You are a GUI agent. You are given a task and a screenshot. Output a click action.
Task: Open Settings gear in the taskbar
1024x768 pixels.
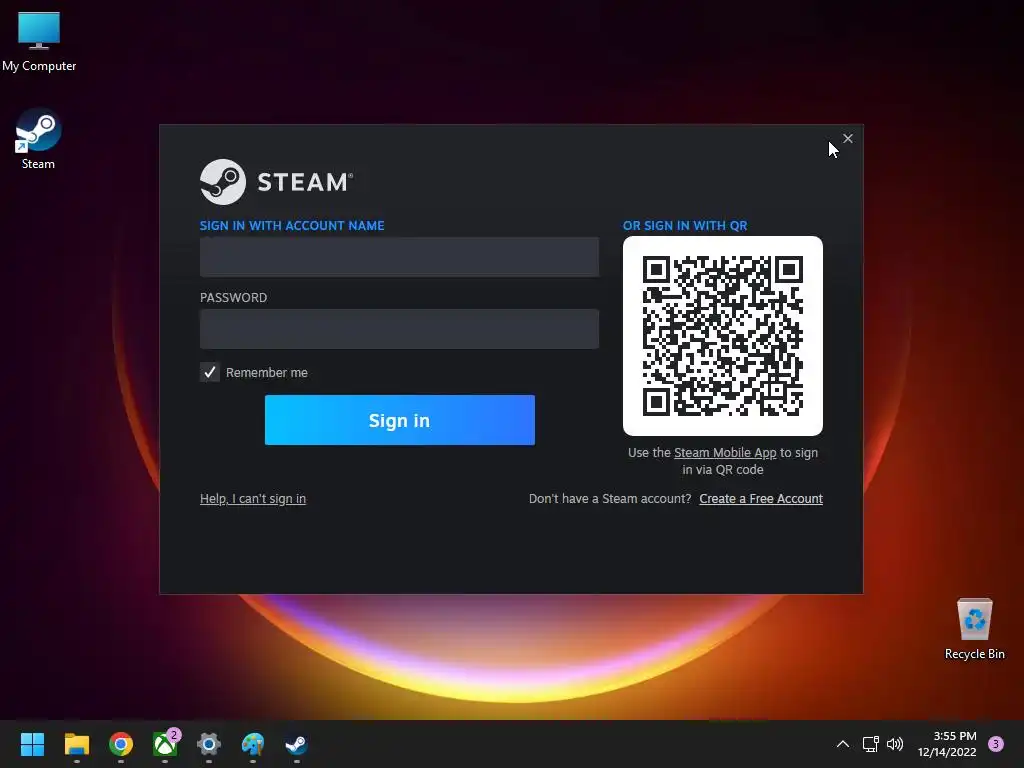coord(209,744)
